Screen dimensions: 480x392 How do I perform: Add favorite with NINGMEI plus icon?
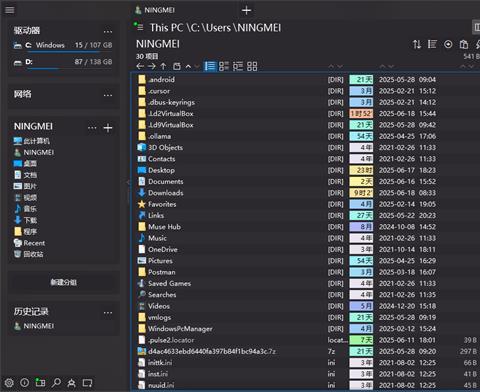(108, 128)
